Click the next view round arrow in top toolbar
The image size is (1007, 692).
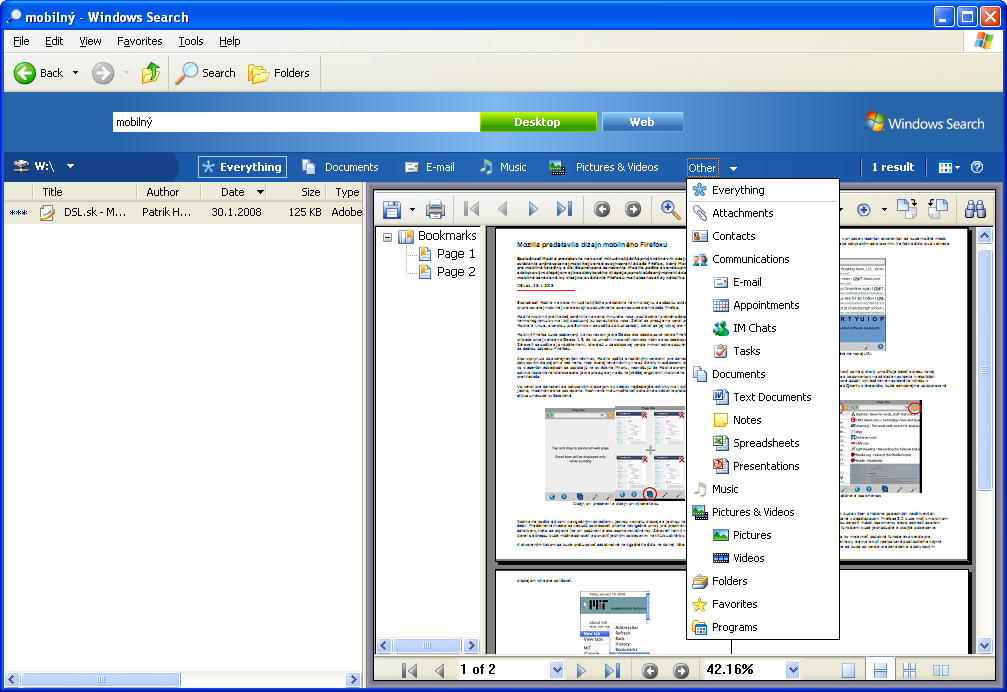(x=633, y=209)
